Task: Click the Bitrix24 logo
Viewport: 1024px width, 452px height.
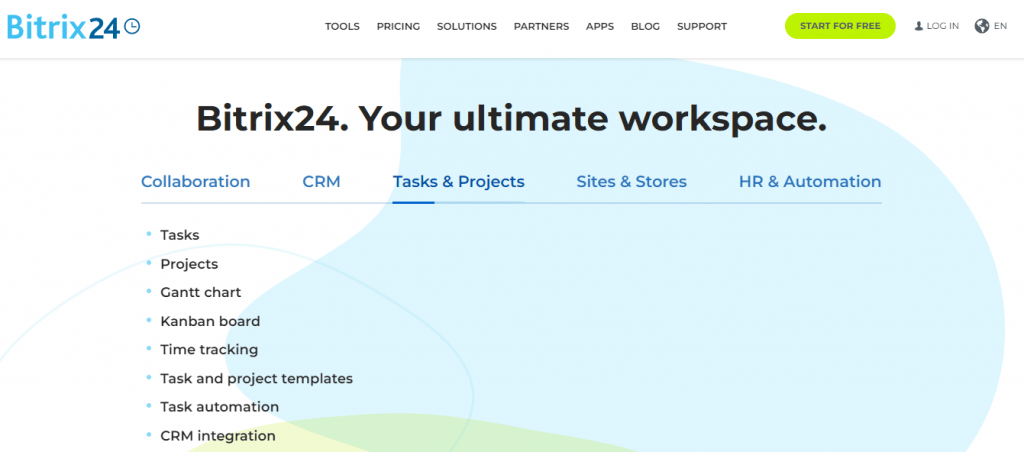Action: pos(73,26)
